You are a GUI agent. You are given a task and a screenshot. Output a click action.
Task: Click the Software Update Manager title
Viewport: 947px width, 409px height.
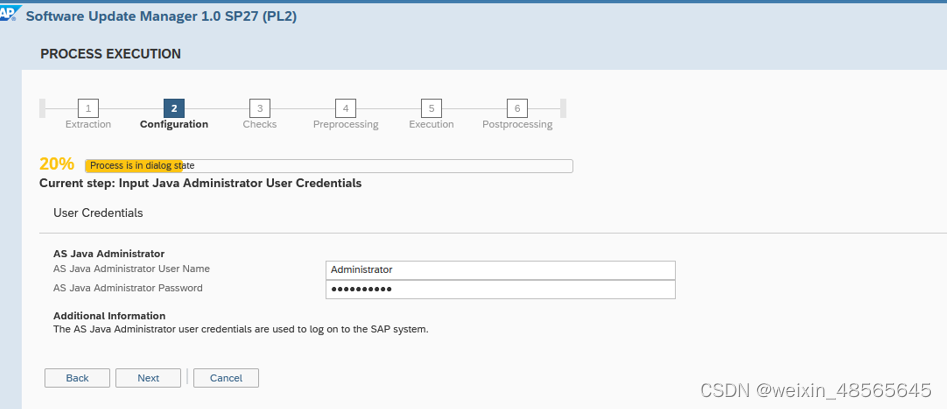(x=161, y=16)
